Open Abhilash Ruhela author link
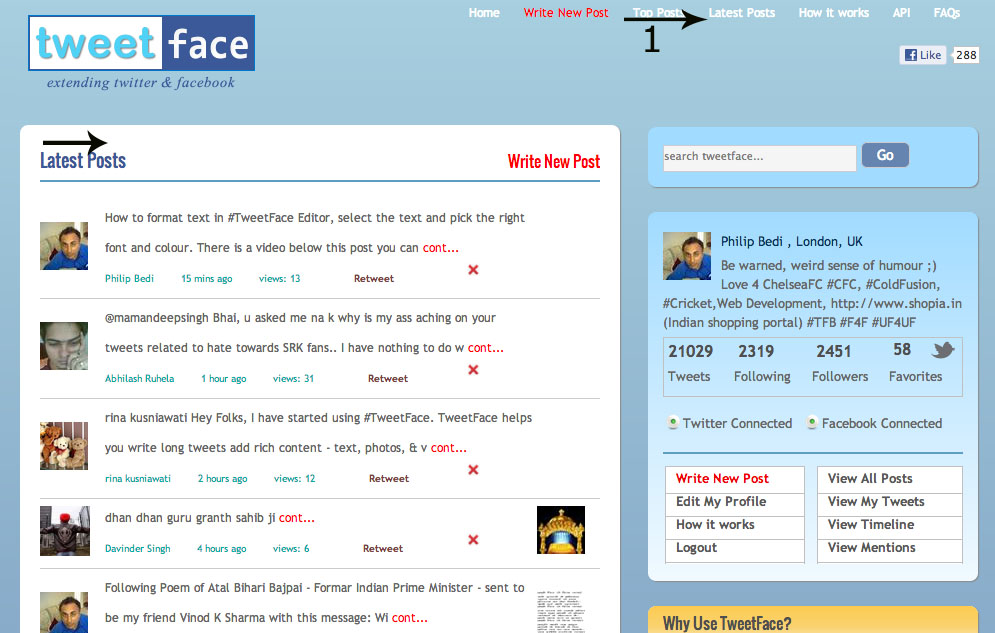This screenshot has height=633, width=995. [140, 379]
